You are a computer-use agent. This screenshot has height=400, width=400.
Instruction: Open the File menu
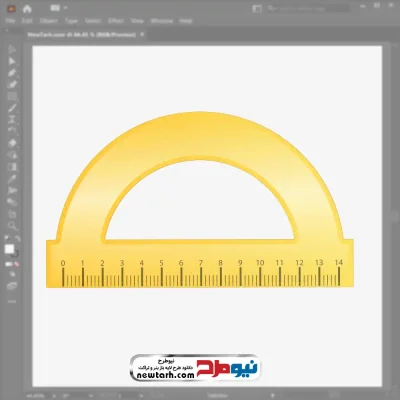pyautogui.click(x=11, y=21)
